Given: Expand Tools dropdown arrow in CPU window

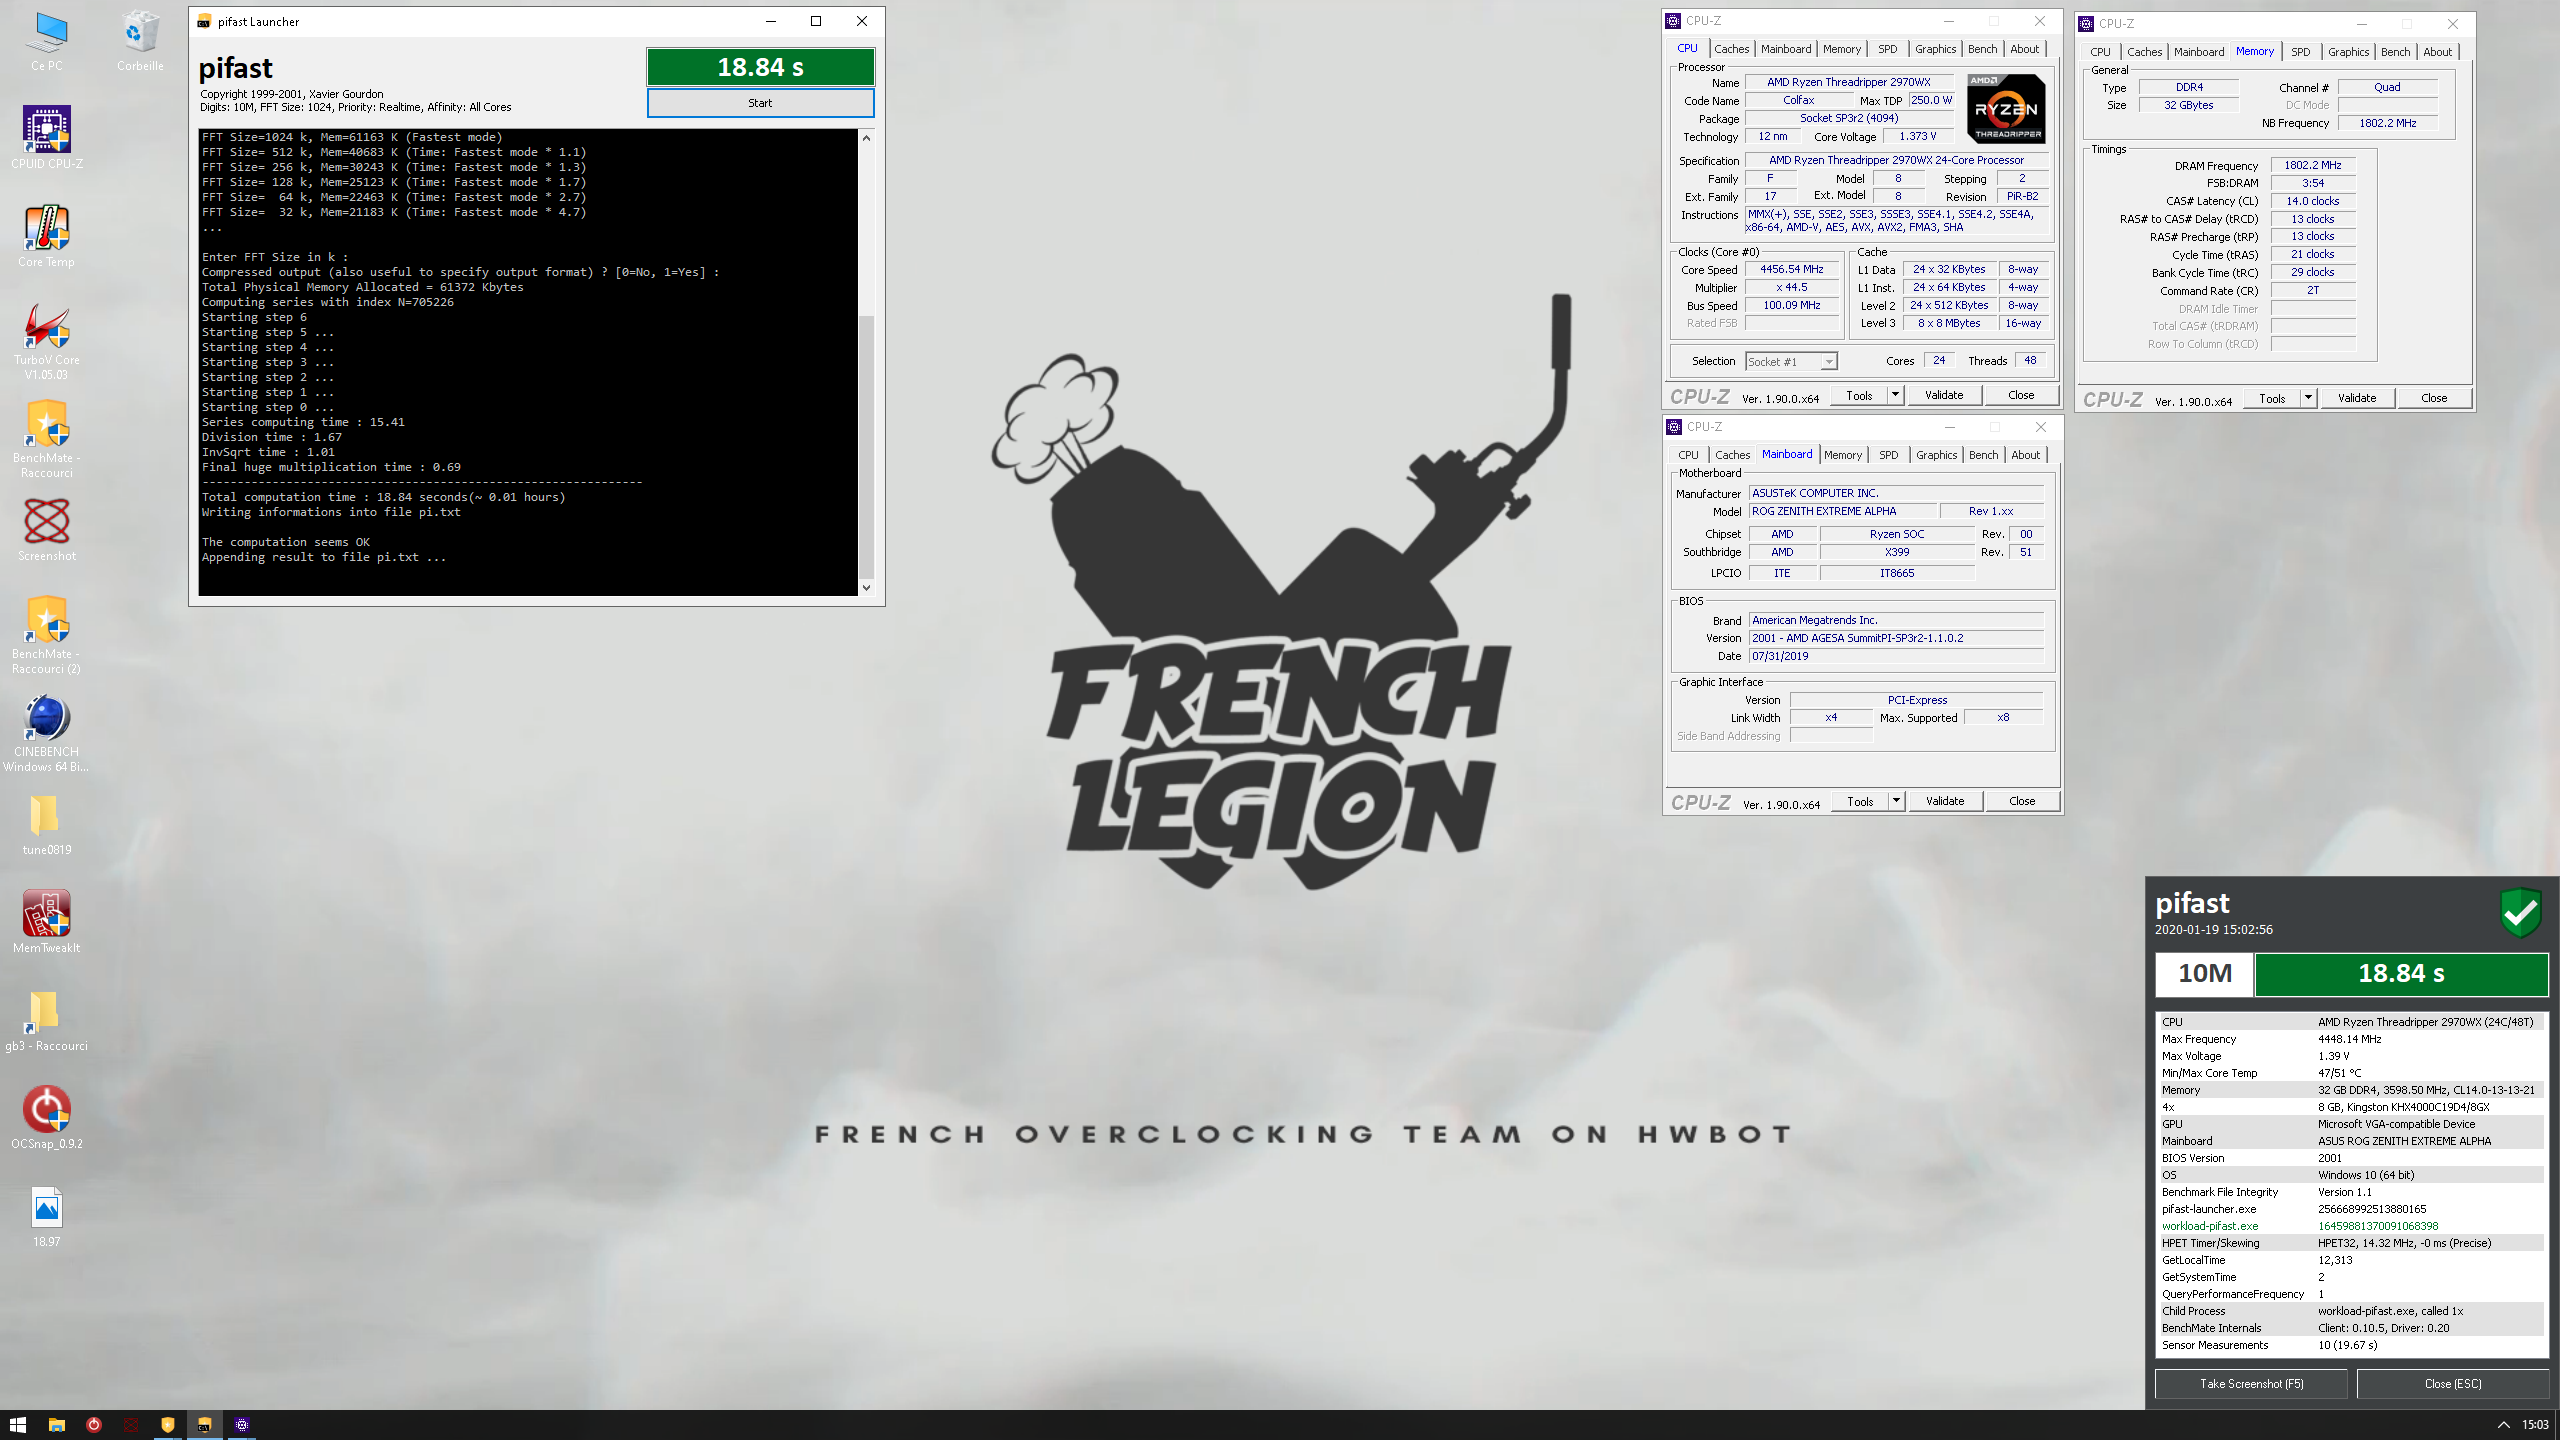Looking at the screenshot, I should [1895, 395].
